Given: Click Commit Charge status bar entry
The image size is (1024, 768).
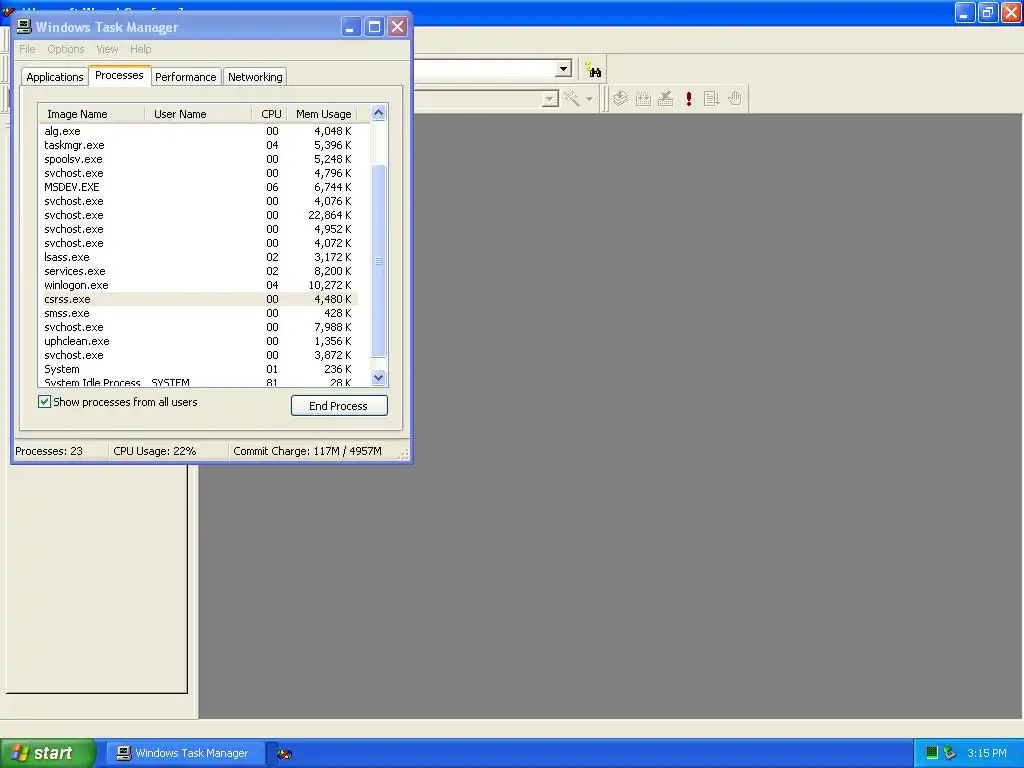Looking at the screenshot, I should coord(308,451).
